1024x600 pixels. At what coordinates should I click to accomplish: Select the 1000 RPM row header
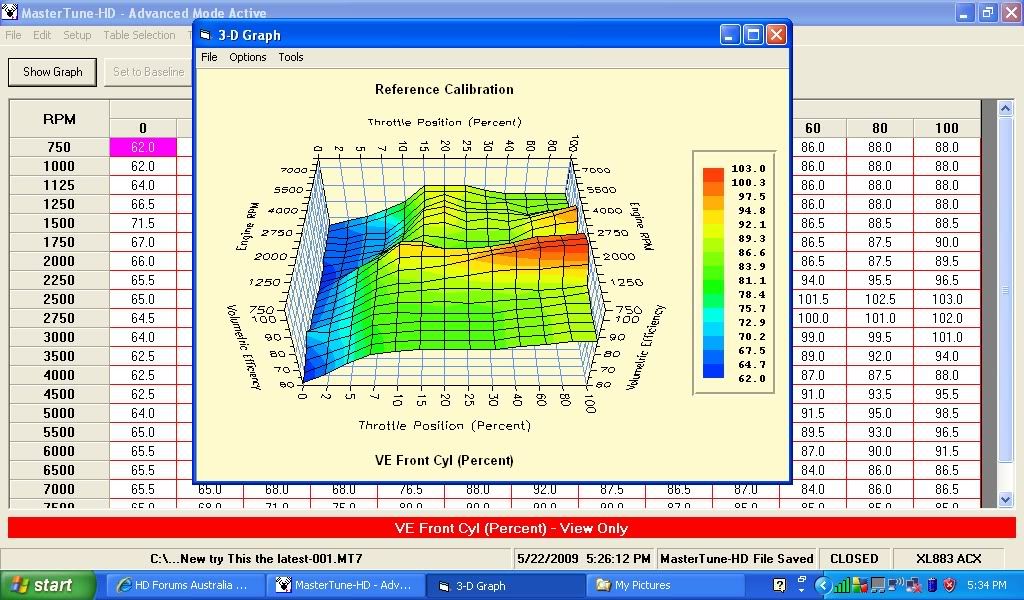click(x=59, y=166)
